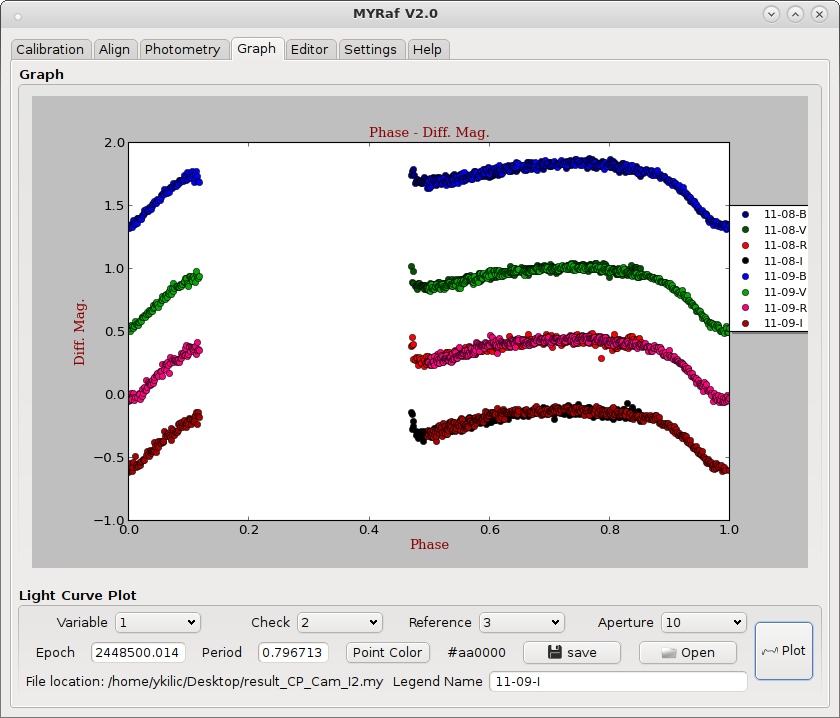Open the Settings tab

pyautogui.click(x=370, y=49)
